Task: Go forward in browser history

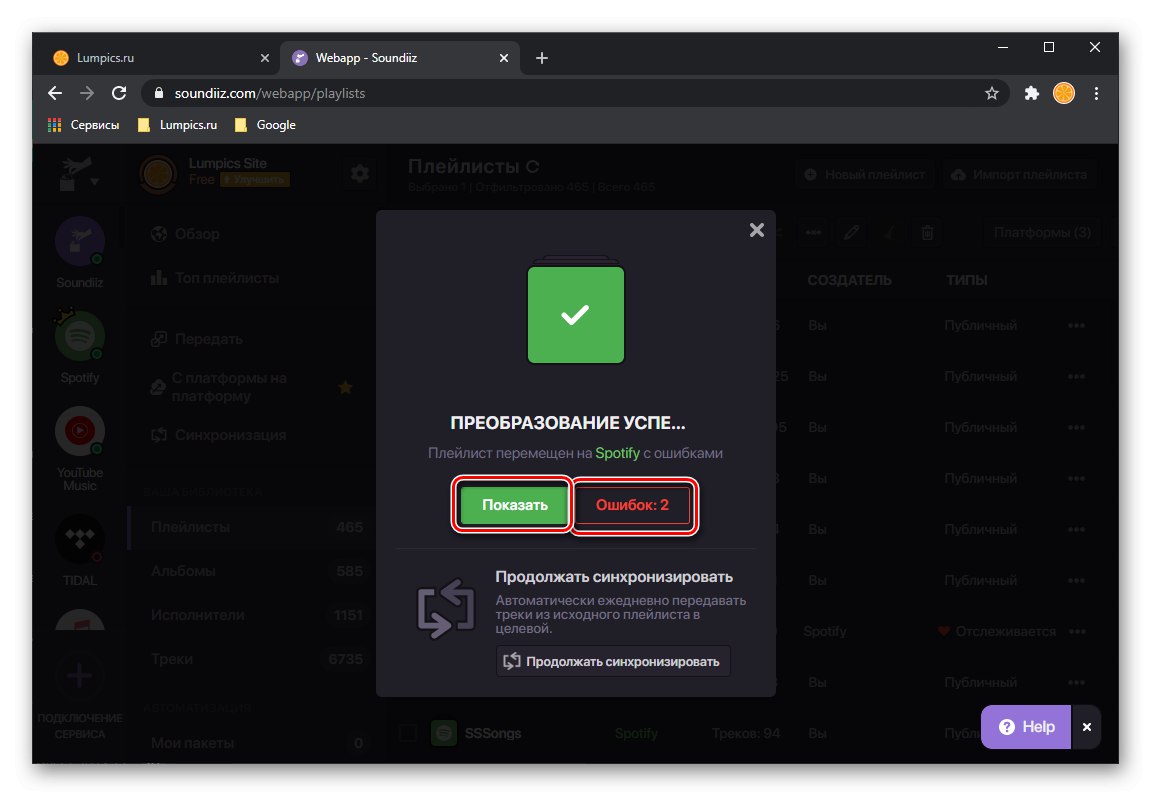Action: click(87, 93)
